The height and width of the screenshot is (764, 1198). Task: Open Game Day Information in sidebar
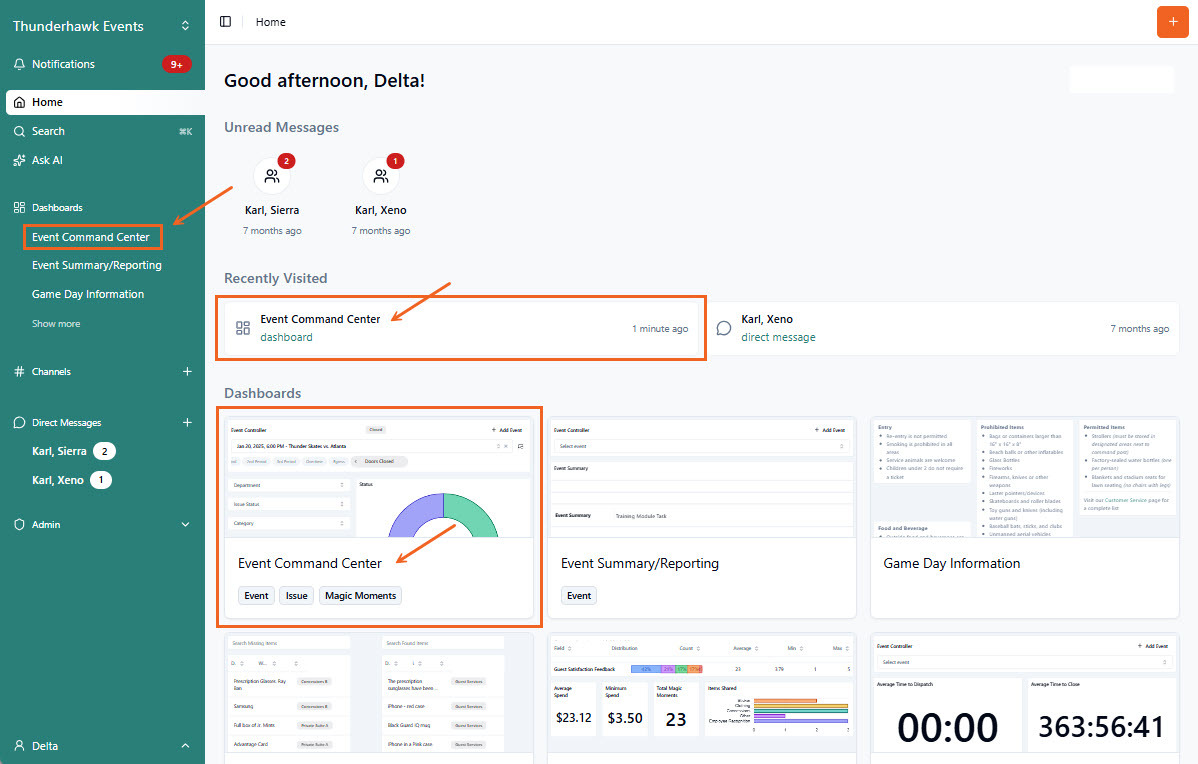(x=88, y=294)
